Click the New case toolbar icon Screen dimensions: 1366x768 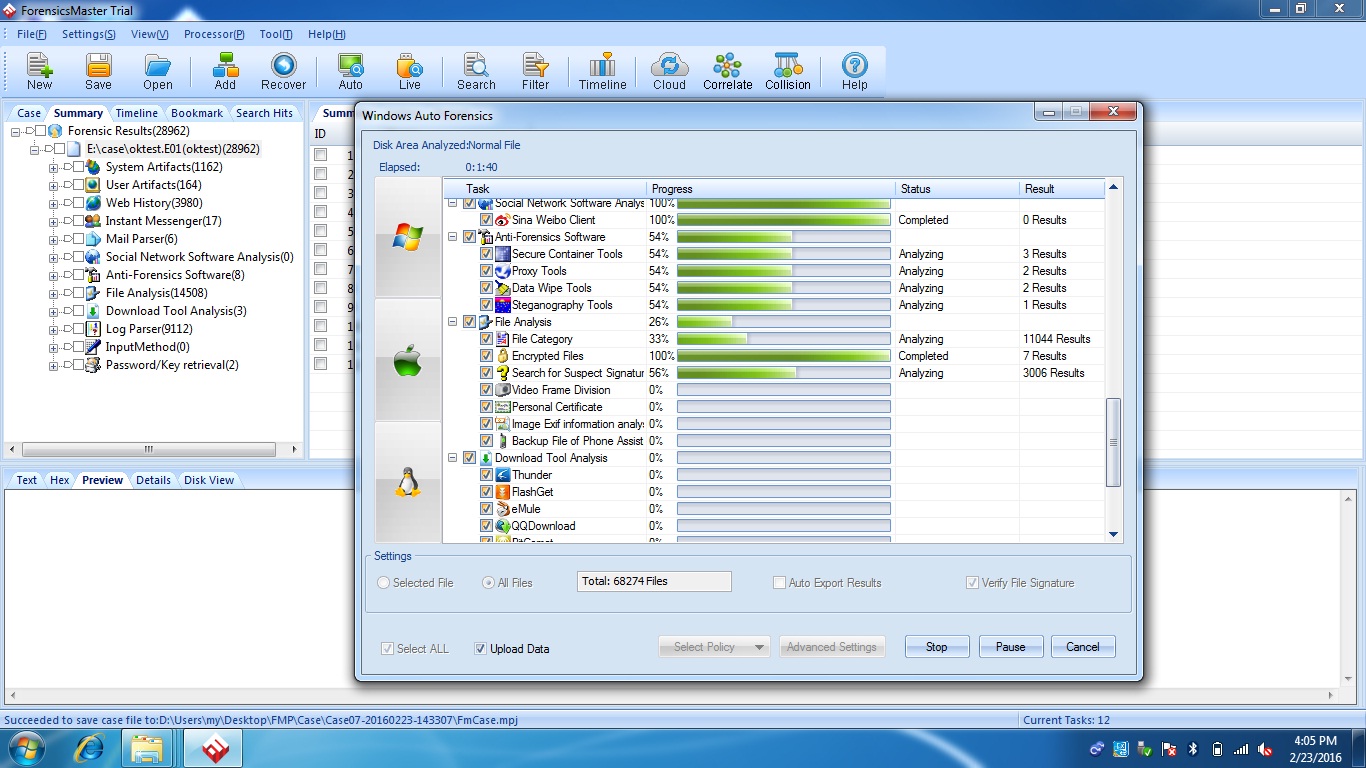pyautogui.click(x=40, y=66)
